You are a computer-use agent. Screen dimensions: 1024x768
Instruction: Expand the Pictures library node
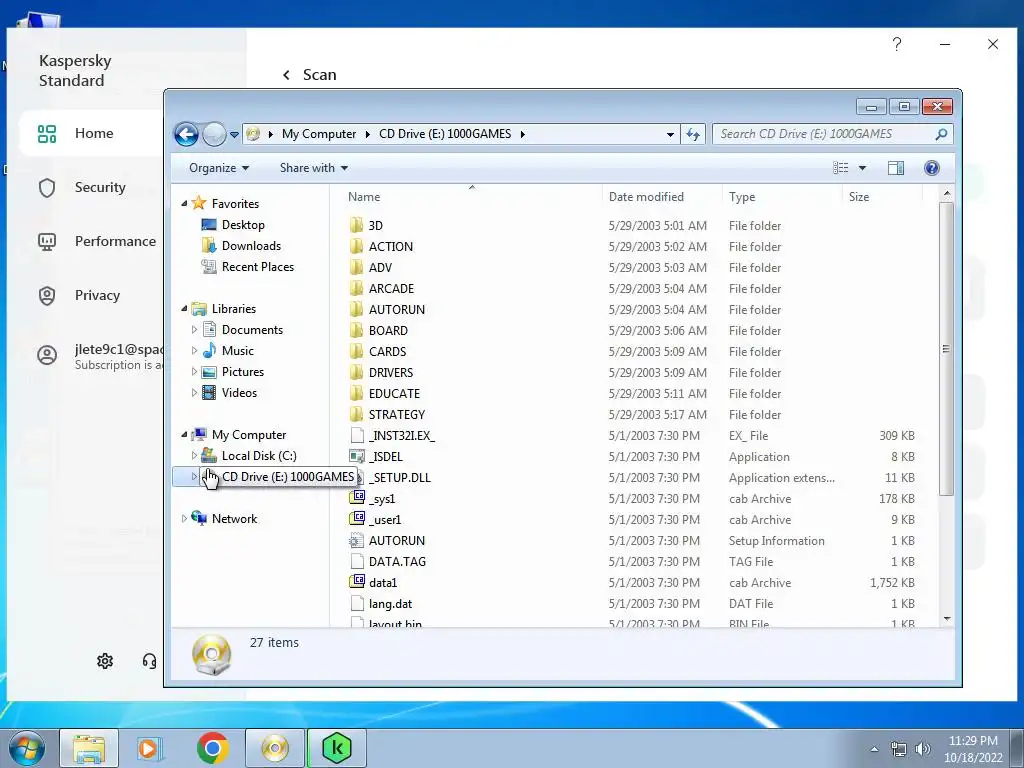click(x=194, y=372)
